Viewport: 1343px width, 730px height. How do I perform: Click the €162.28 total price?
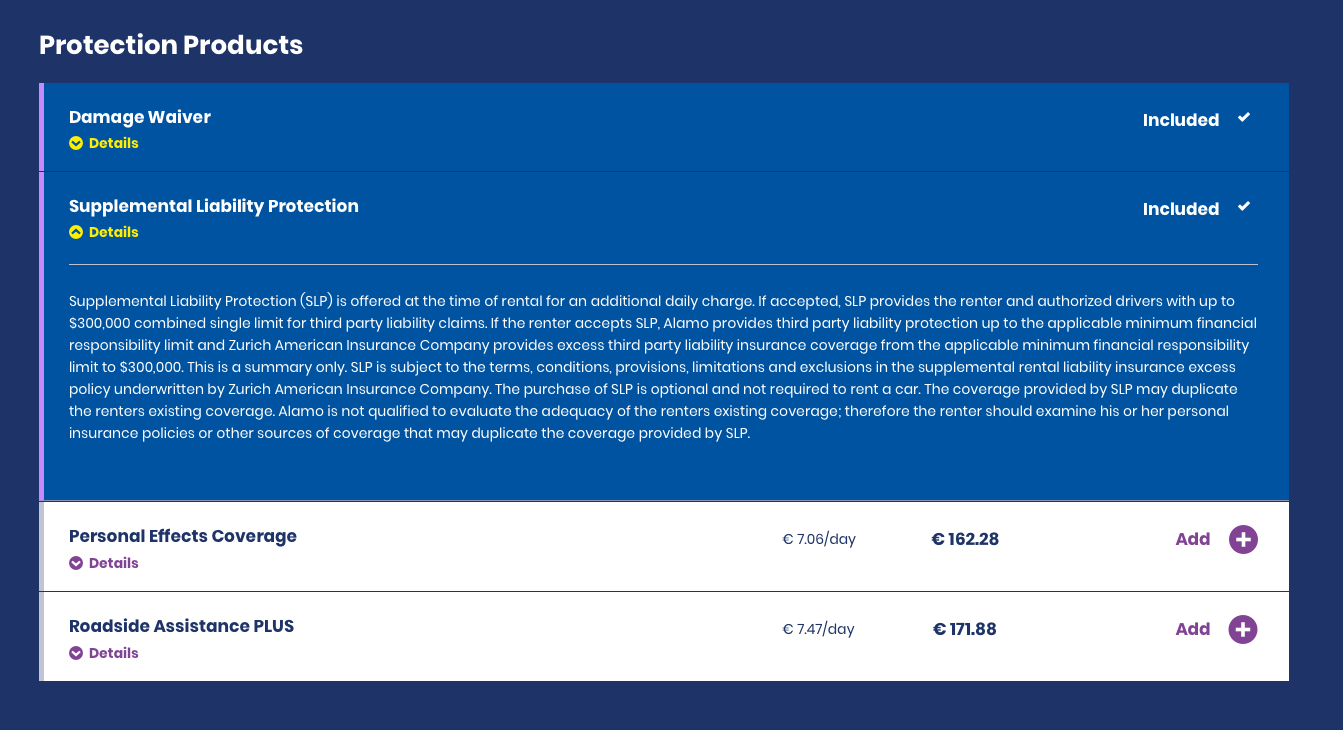tap(965, 539)
